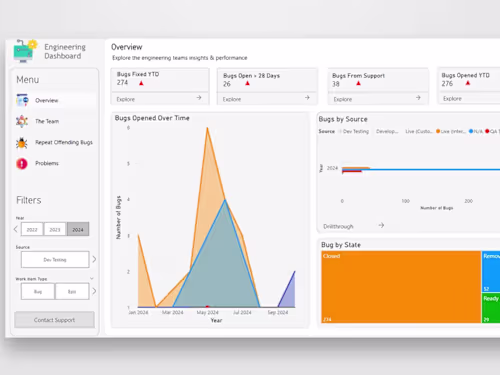Click the Bugs From Support Explore arrow

pyautogui.click(x=418, y=98)
